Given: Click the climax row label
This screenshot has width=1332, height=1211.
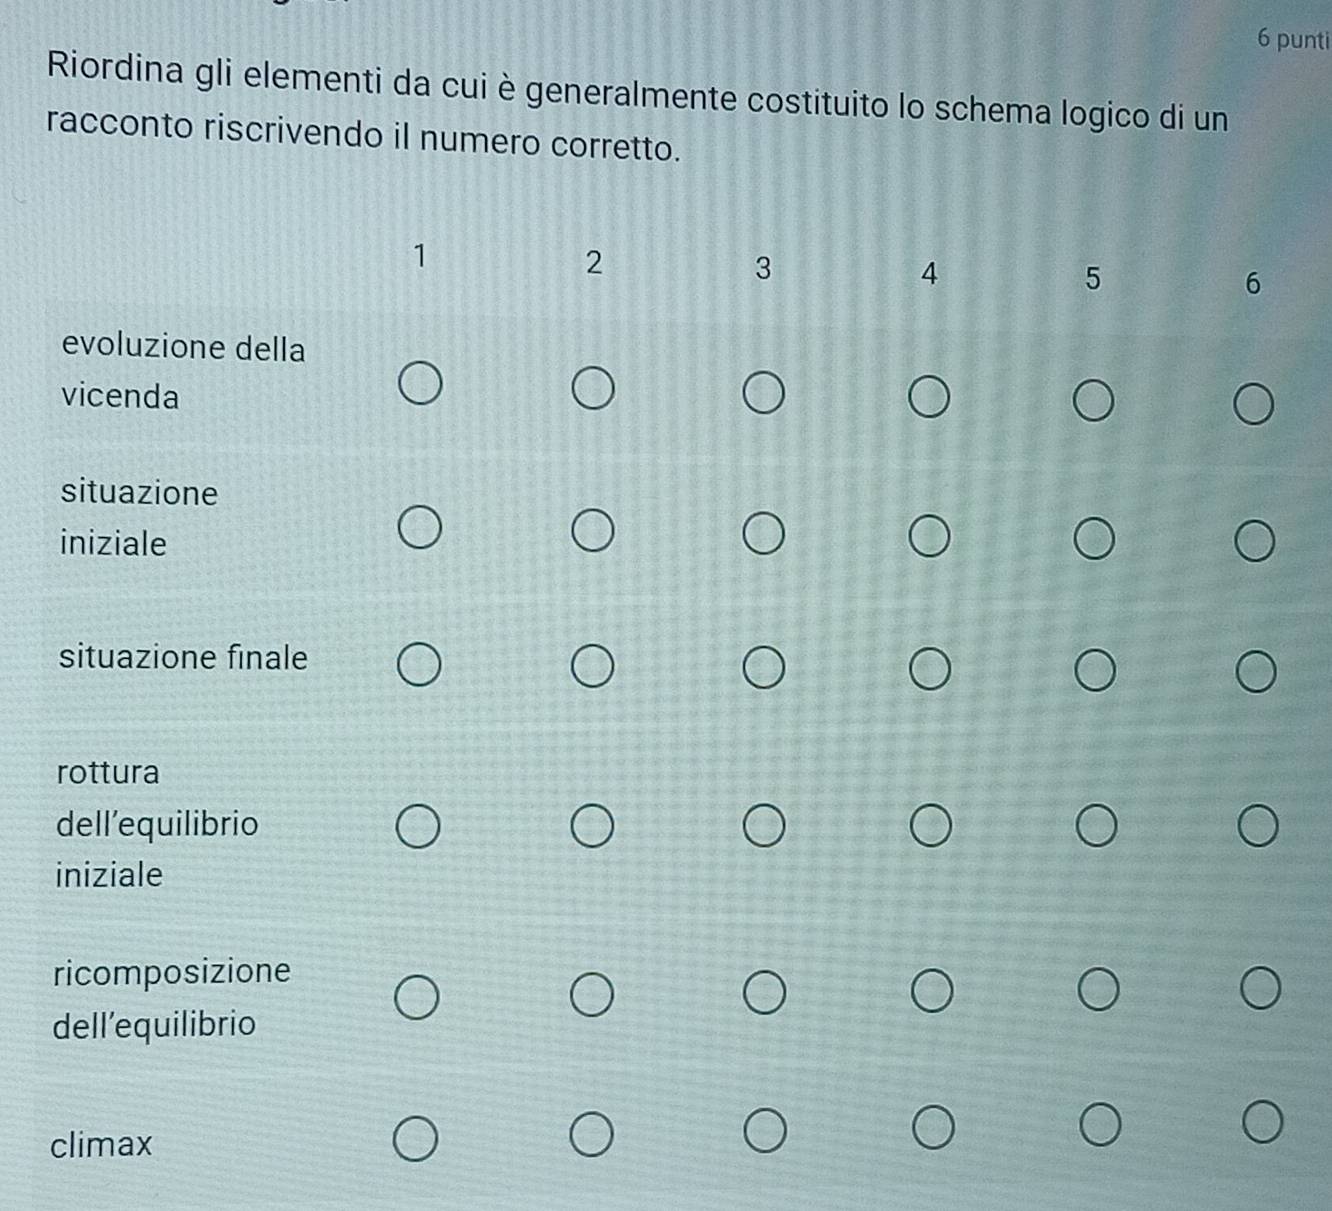Looking at the screenshot, I should coord(101,1144).
